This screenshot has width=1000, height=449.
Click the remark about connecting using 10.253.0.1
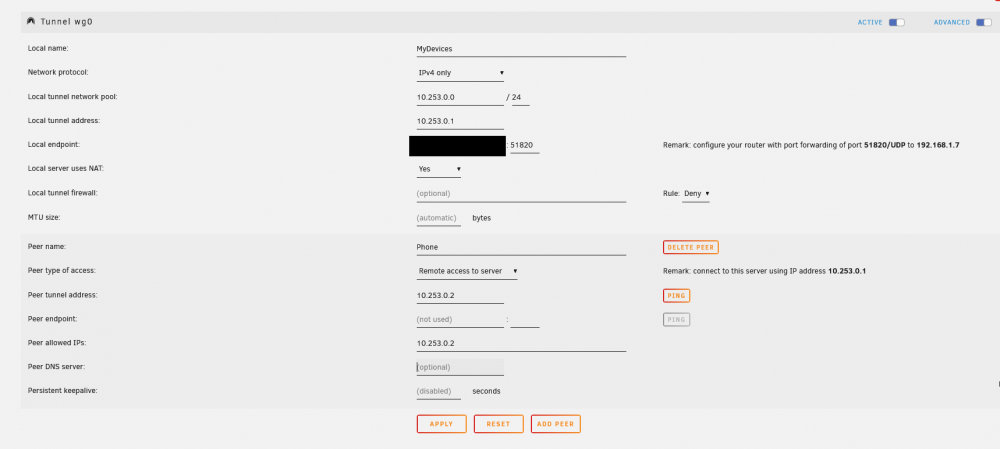(x=764, y=272)
